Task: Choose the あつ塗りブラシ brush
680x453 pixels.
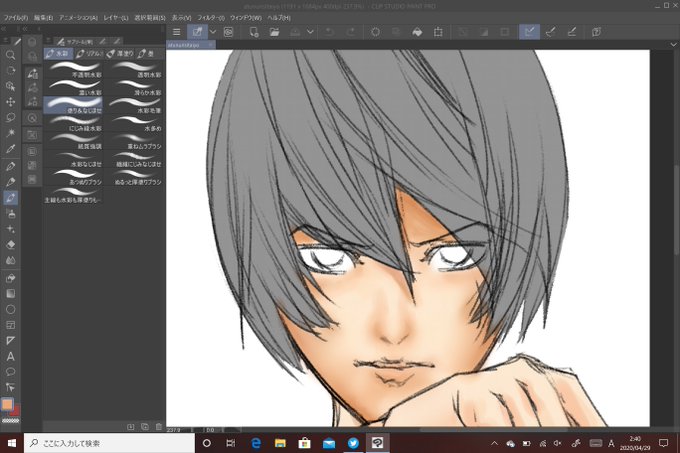Action: [x=73, y=176]
